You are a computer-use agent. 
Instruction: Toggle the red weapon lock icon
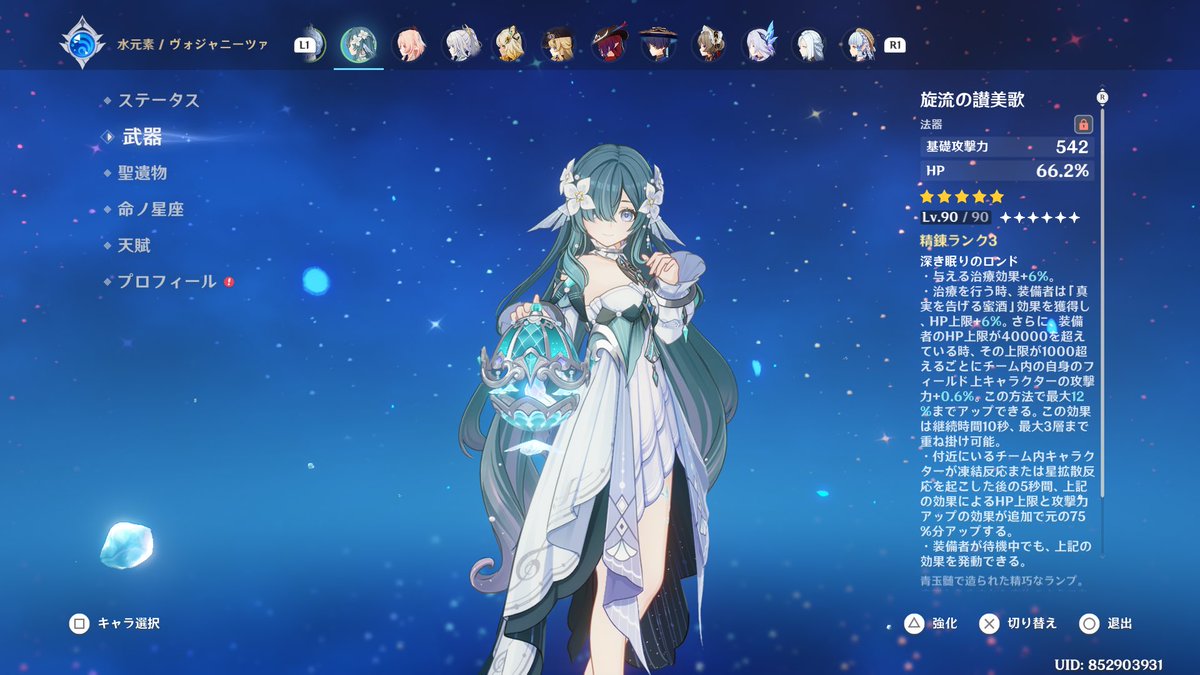click(x=1083, y=125)
